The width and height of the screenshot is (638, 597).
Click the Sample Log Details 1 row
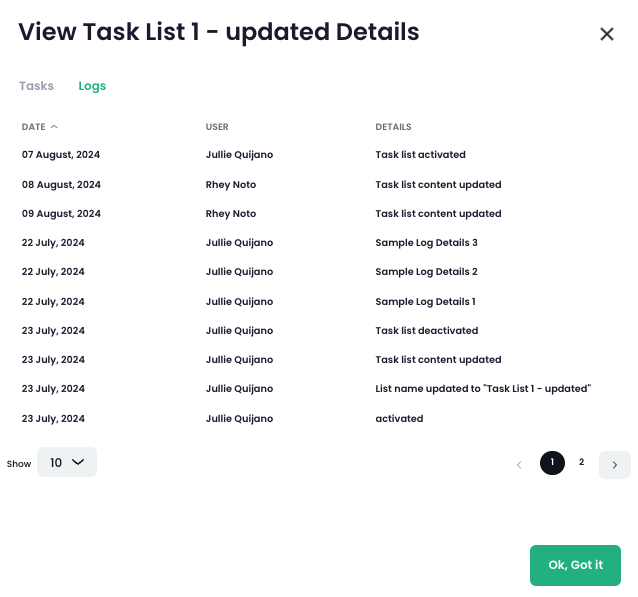425,302
